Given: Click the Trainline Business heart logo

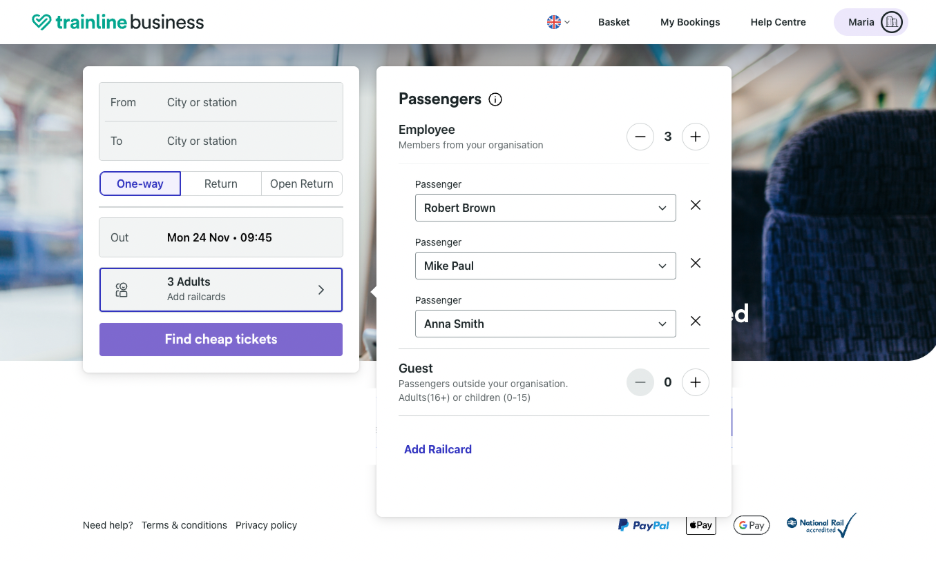Looking at the screenshot, I should tap(41, 22).
